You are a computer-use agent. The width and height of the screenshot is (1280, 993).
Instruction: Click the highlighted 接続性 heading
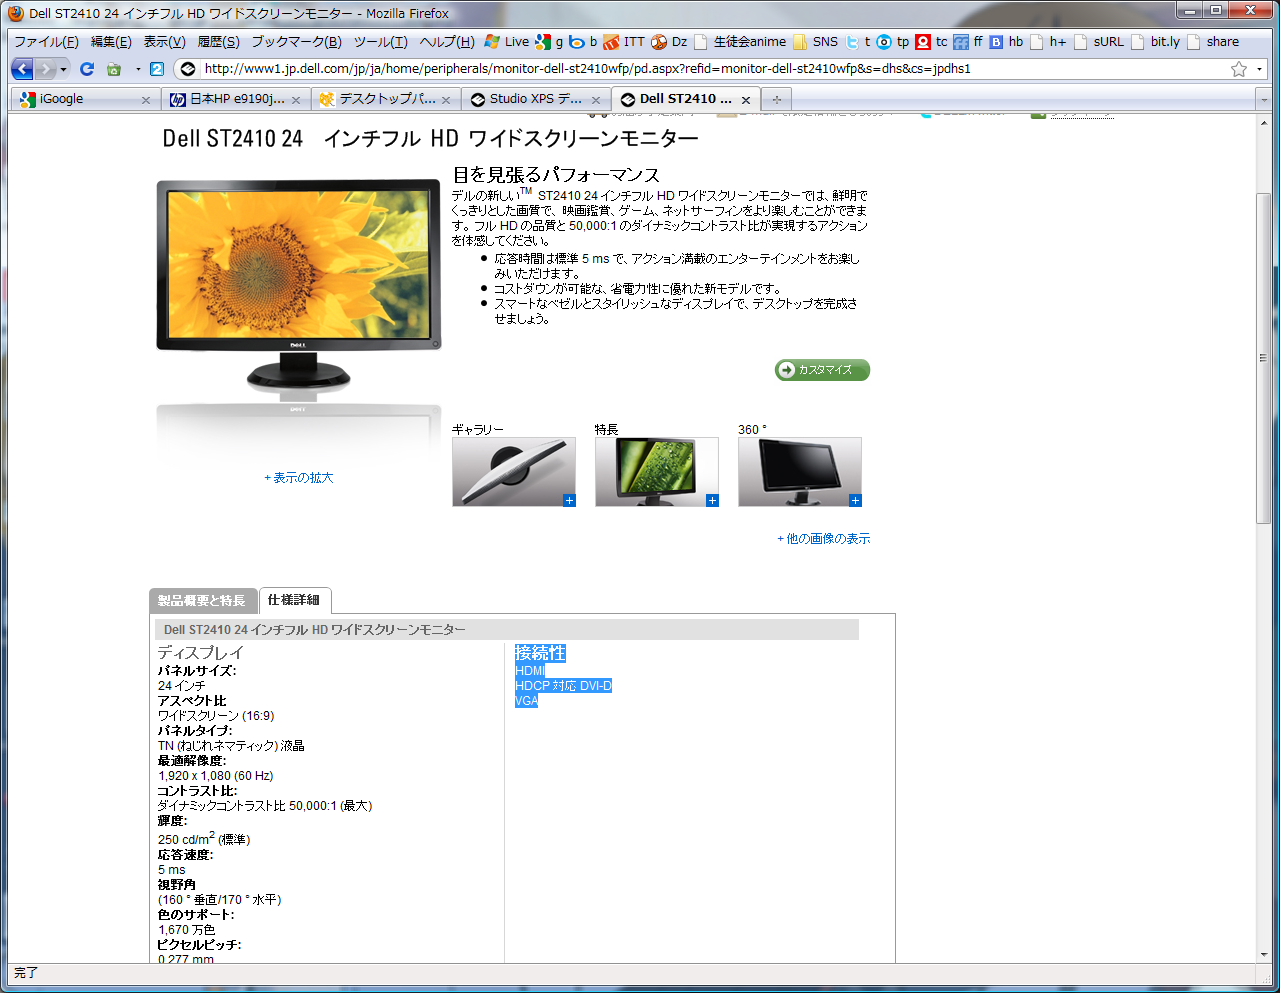point(540,653)
